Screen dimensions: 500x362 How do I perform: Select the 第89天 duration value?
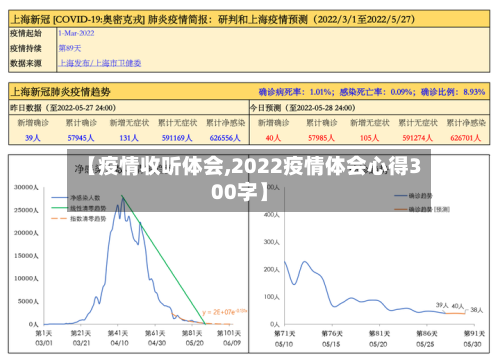click(70, 48)
